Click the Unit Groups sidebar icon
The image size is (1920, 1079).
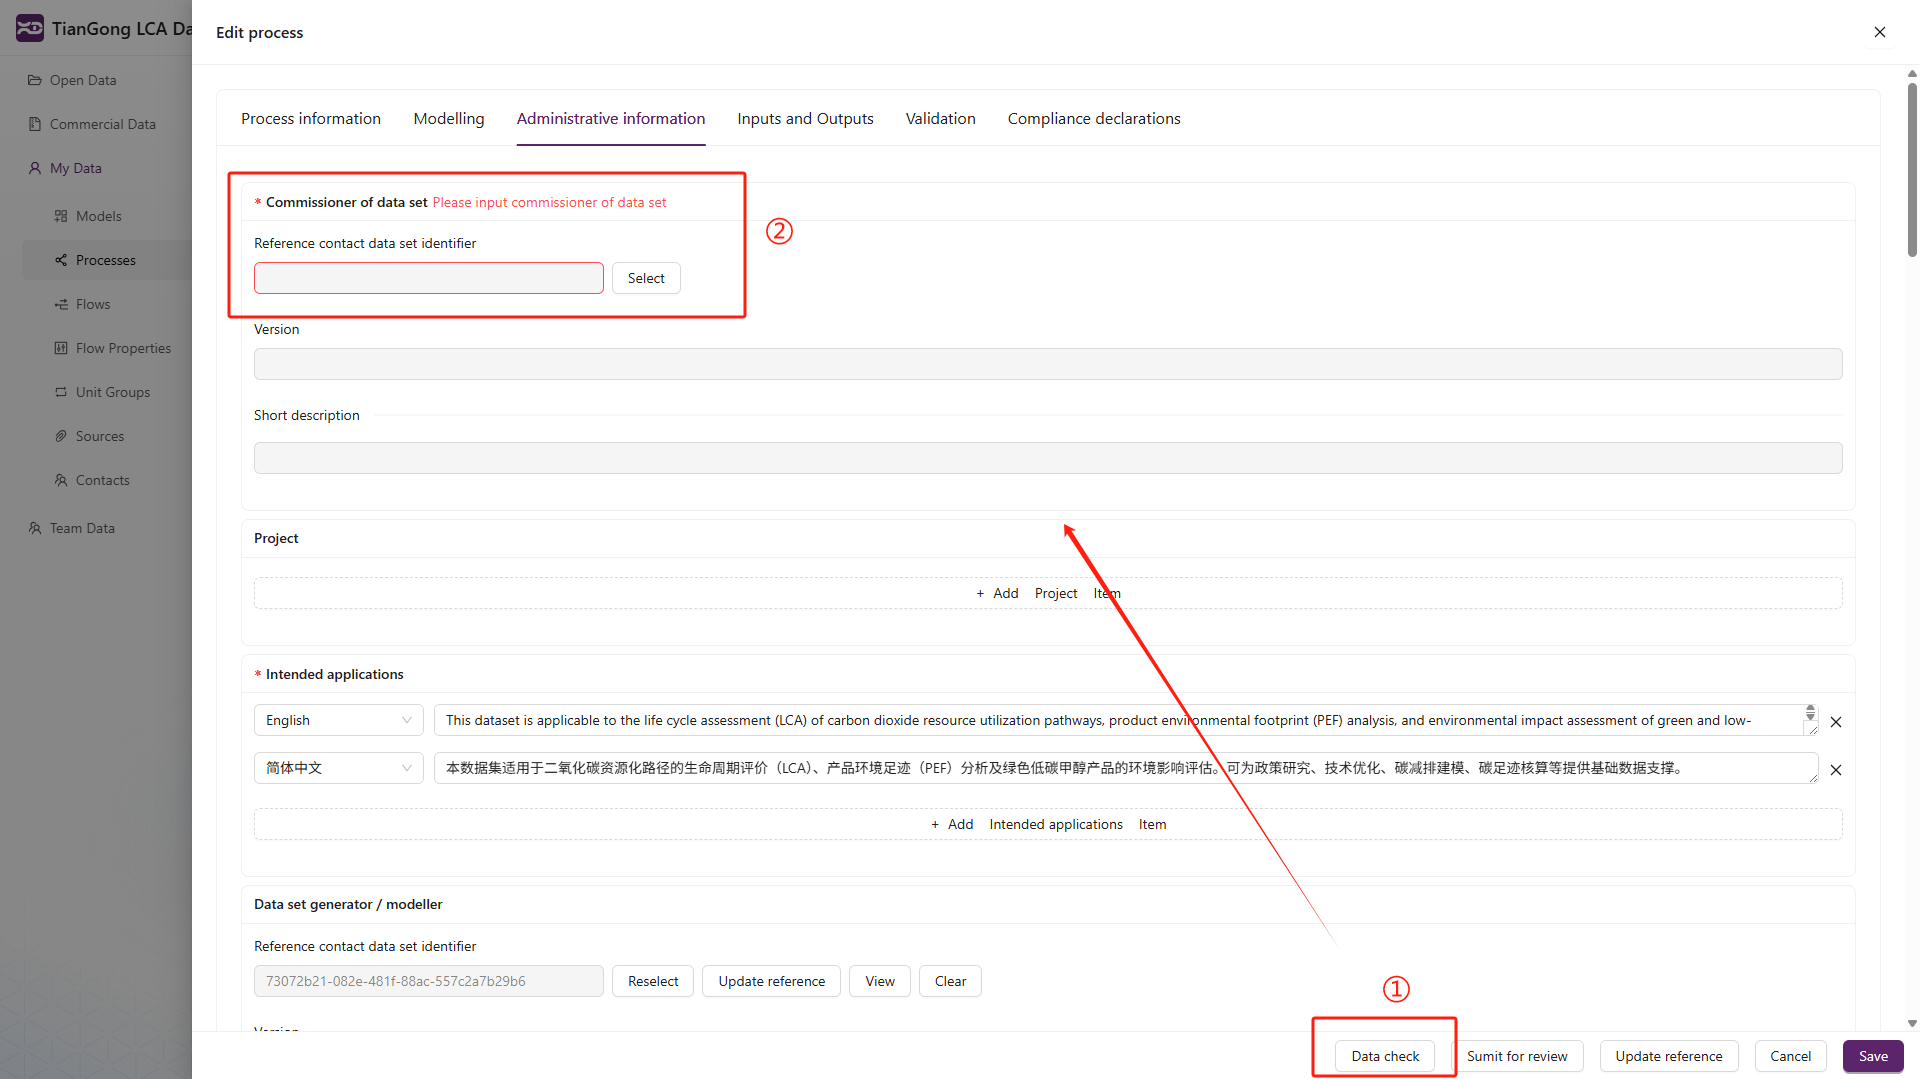tap(61, 392)
